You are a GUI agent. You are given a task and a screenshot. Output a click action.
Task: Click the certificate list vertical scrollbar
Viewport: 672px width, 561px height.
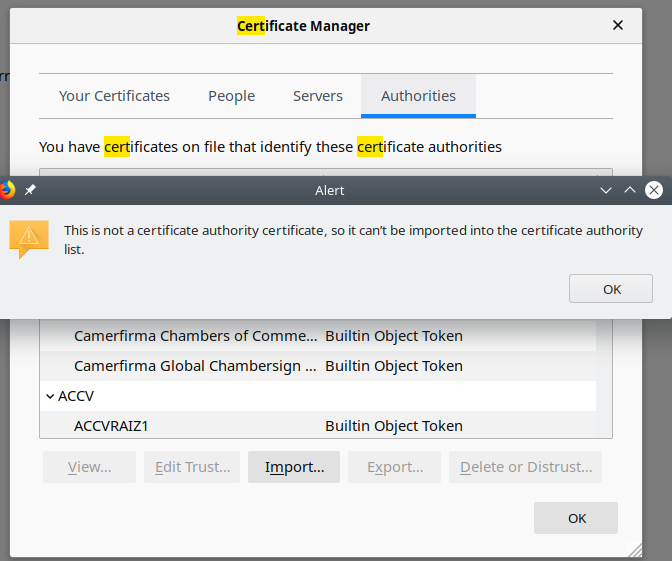click(x=604, y=378)
